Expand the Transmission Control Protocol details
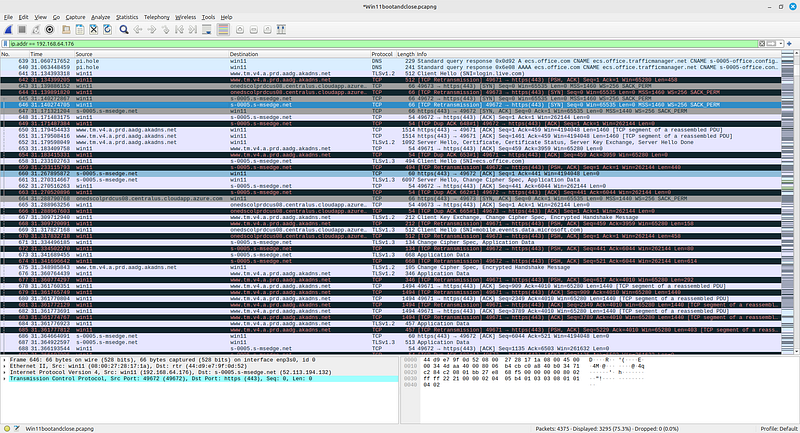The width and height of the screenshot is (800, 433). (x=5, y=379)
